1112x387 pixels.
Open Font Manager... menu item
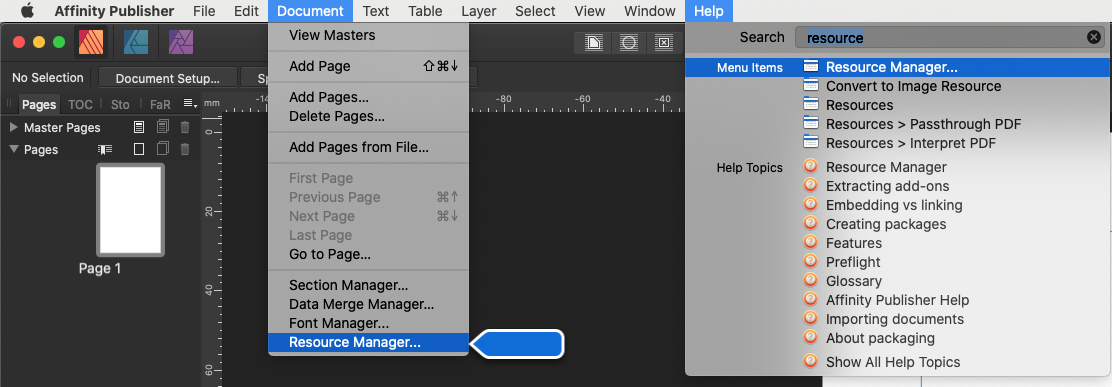click(369, 323)
